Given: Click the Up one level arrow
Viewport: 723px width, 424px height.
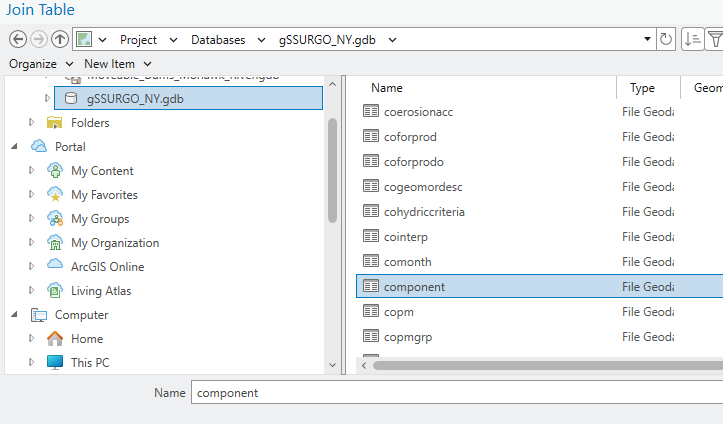Looking at the screenshot, I should (x=60, y=39).
